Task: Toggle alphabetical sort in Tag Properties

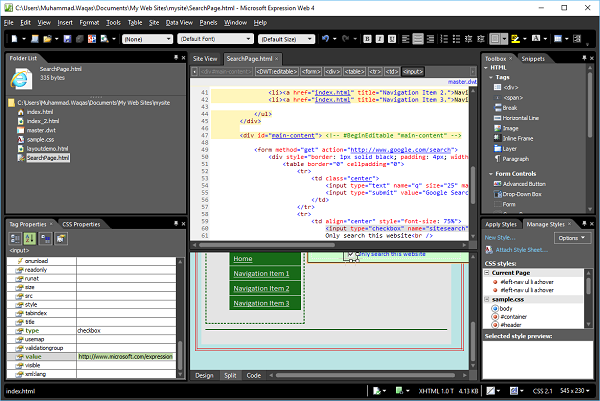Action: point(28,239)
